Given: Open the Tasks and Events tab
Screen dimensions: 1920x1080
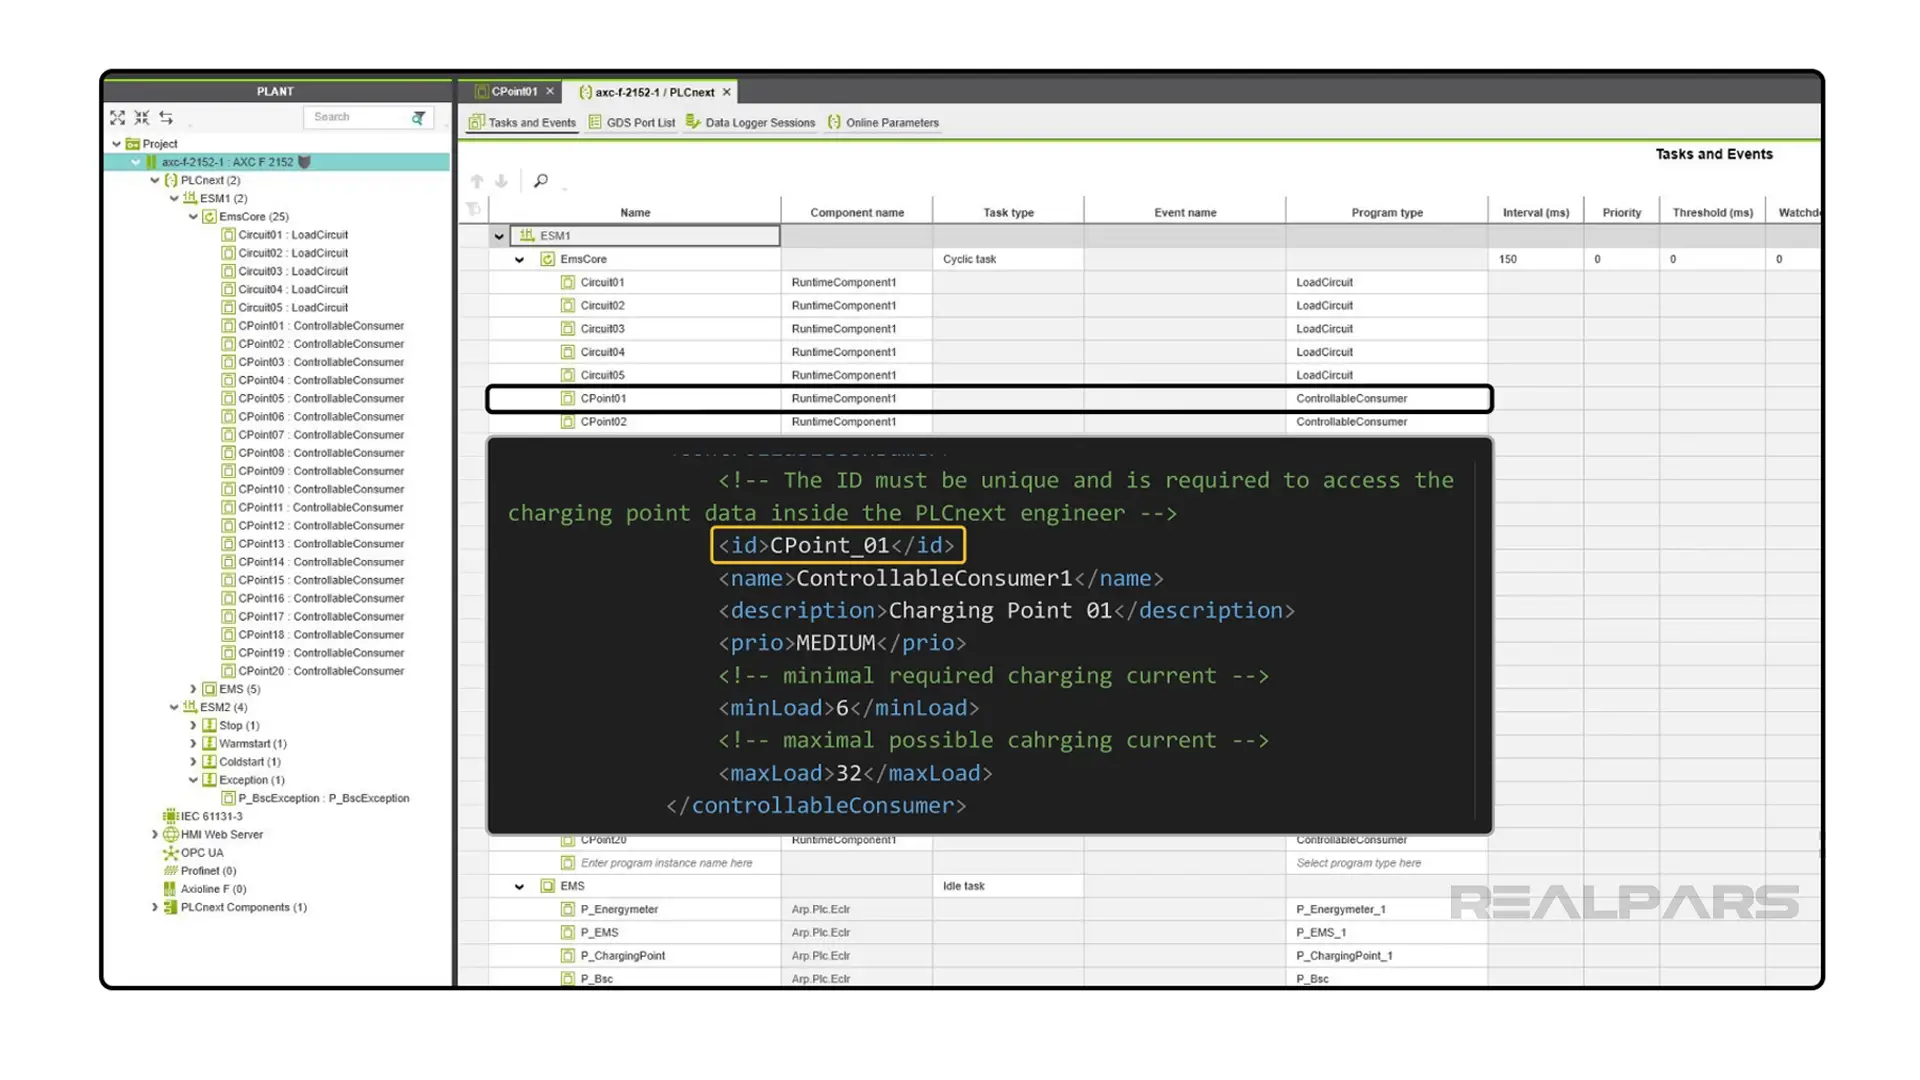Looking at the screenshot, I should pyautogui.click(x=522, y=123).
